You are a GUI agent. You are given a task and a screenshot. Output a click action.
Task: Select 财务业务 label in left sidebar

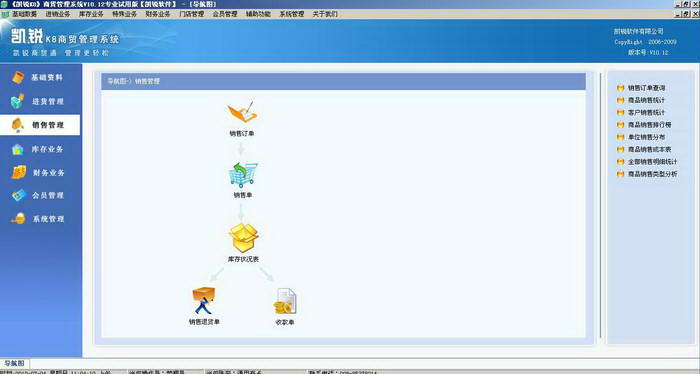(x=49, y=172)
